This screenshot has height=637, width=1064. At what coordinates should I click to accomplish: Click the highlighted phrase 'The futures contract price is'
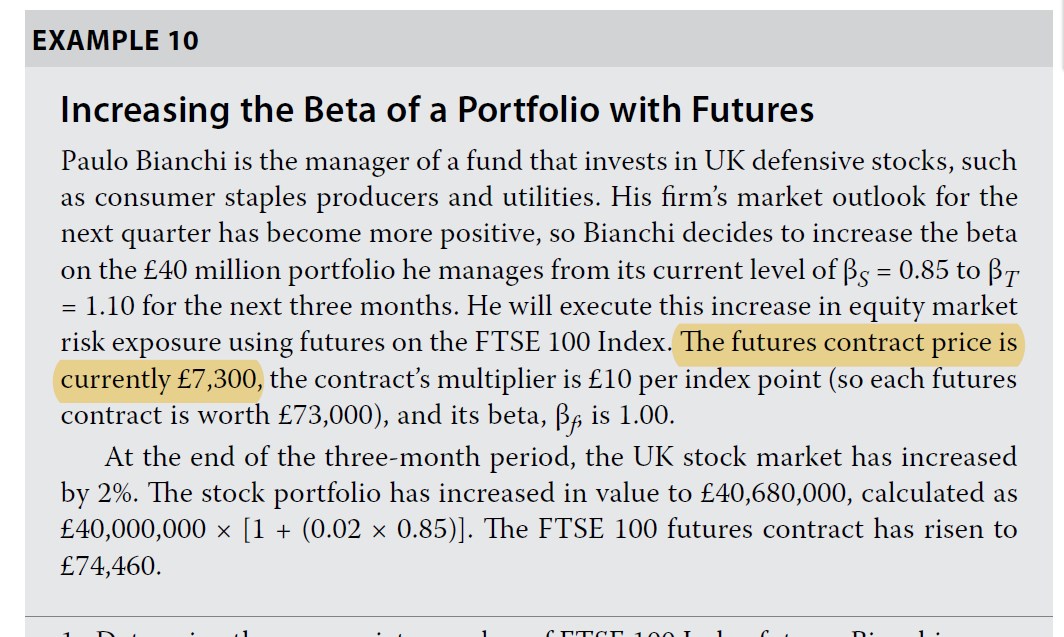point(848,343)
